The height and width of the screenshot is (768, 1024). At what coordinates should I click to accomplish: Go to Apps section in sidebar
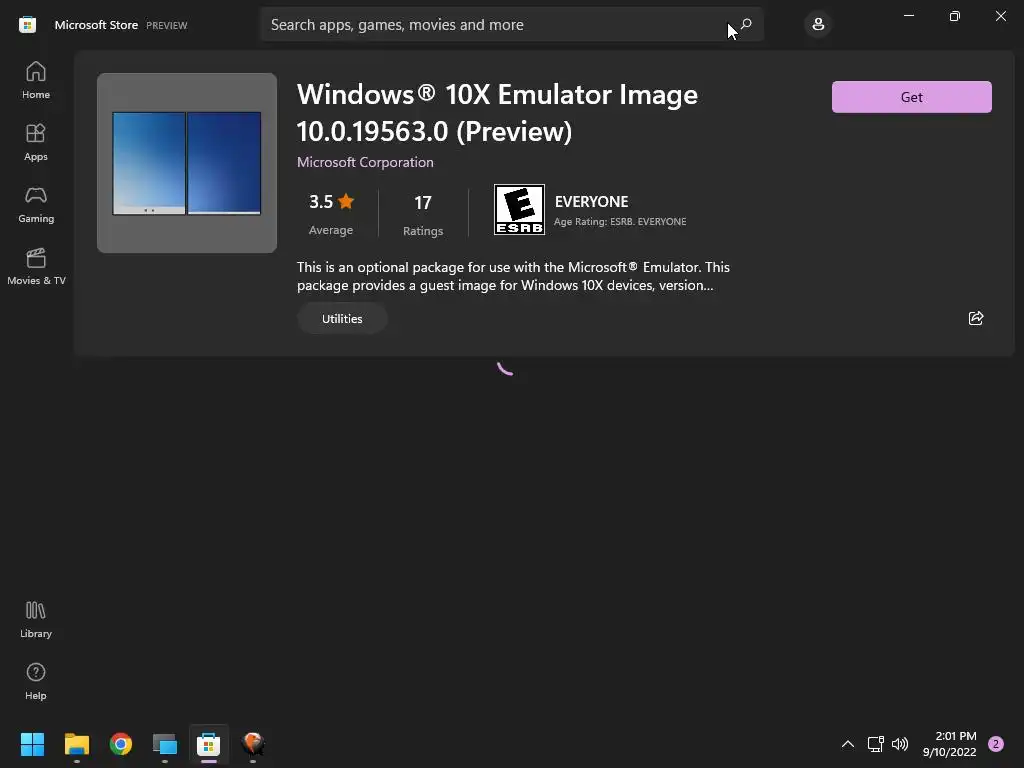[x=36, y=142]
